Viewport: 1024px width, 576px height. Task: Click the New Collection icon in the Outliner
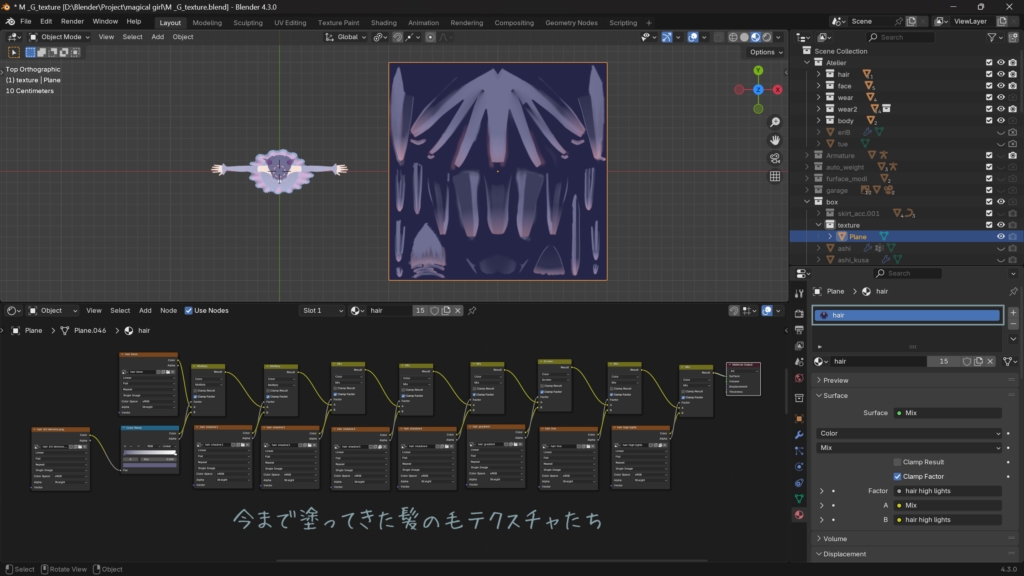click(1013, 37)
